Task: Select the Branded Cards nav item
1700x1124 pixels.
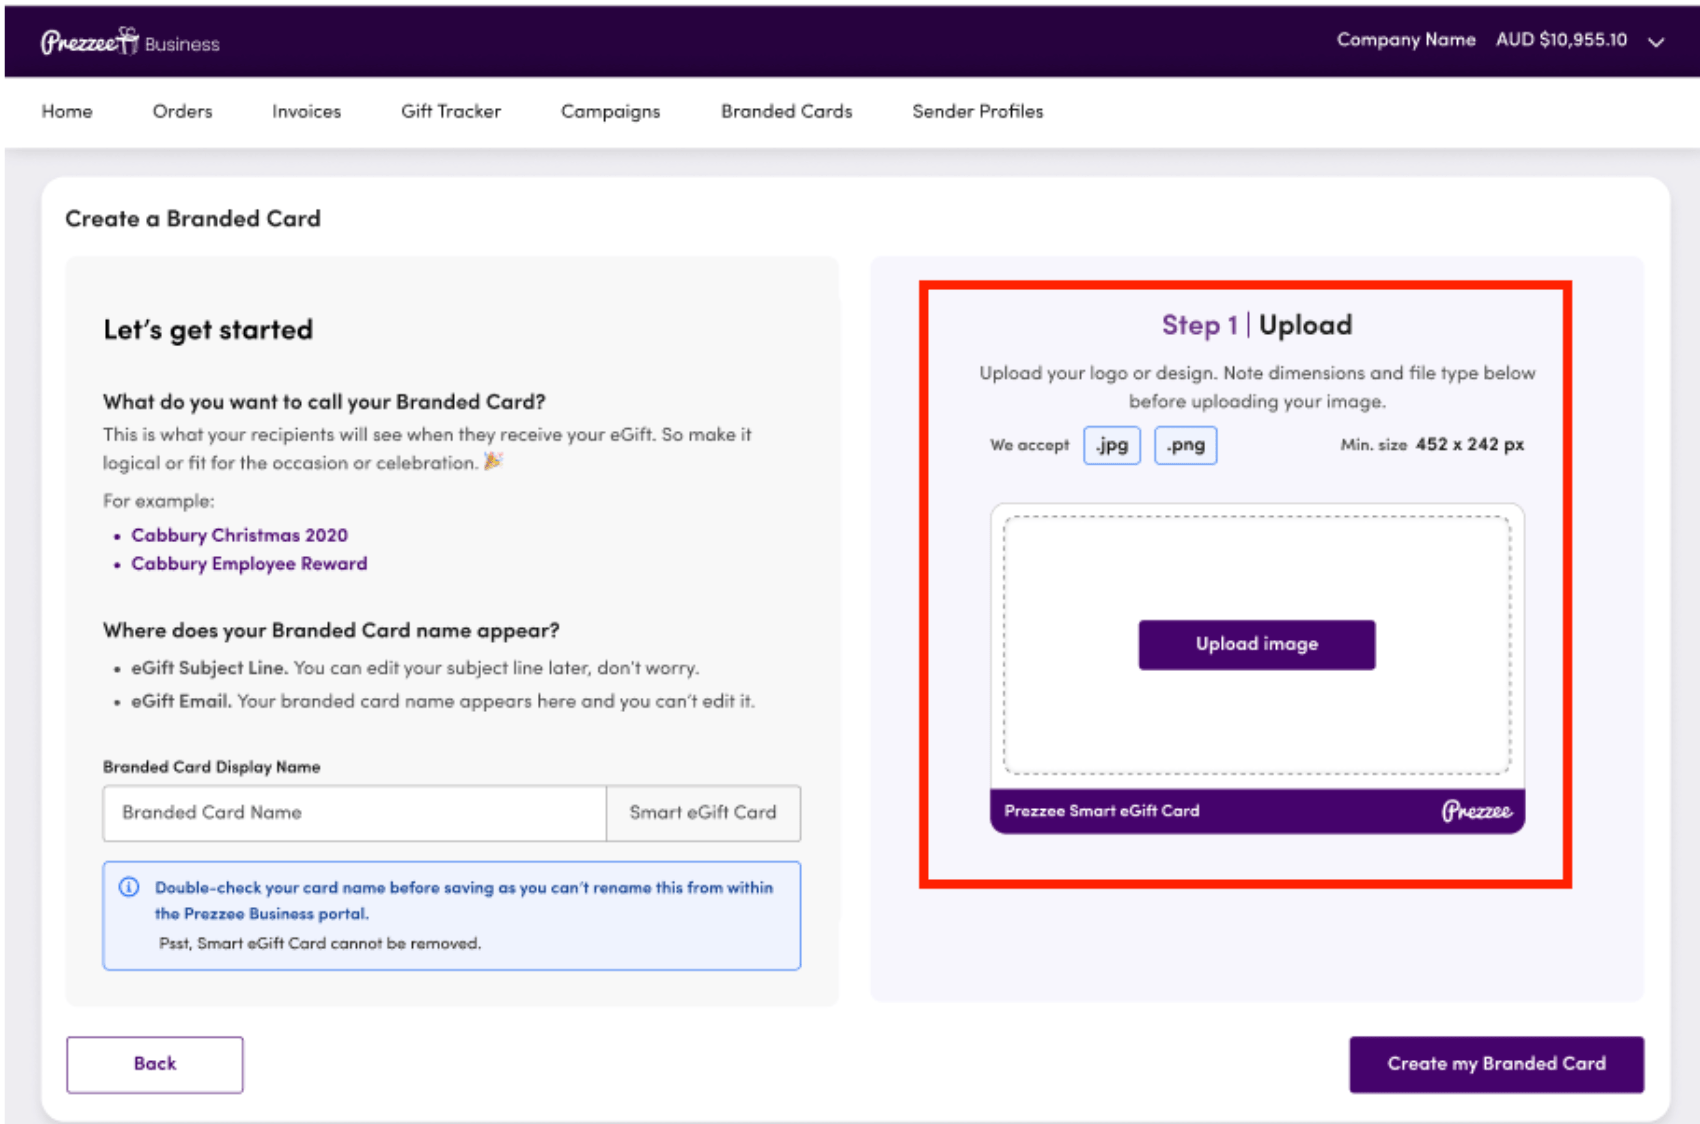Action: [785, 111]
